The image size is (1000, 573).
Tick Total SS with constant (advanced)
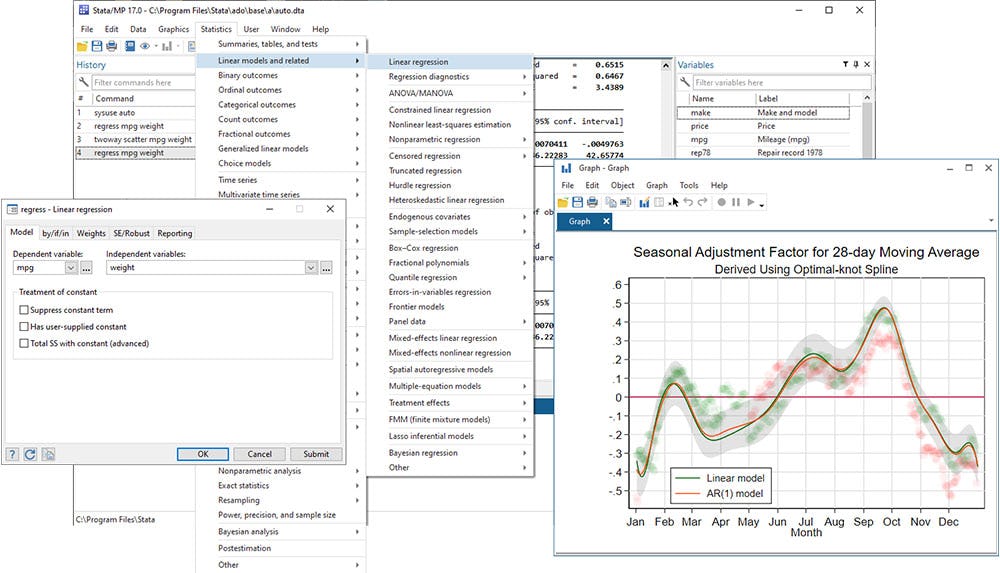[x=24, y=343]
